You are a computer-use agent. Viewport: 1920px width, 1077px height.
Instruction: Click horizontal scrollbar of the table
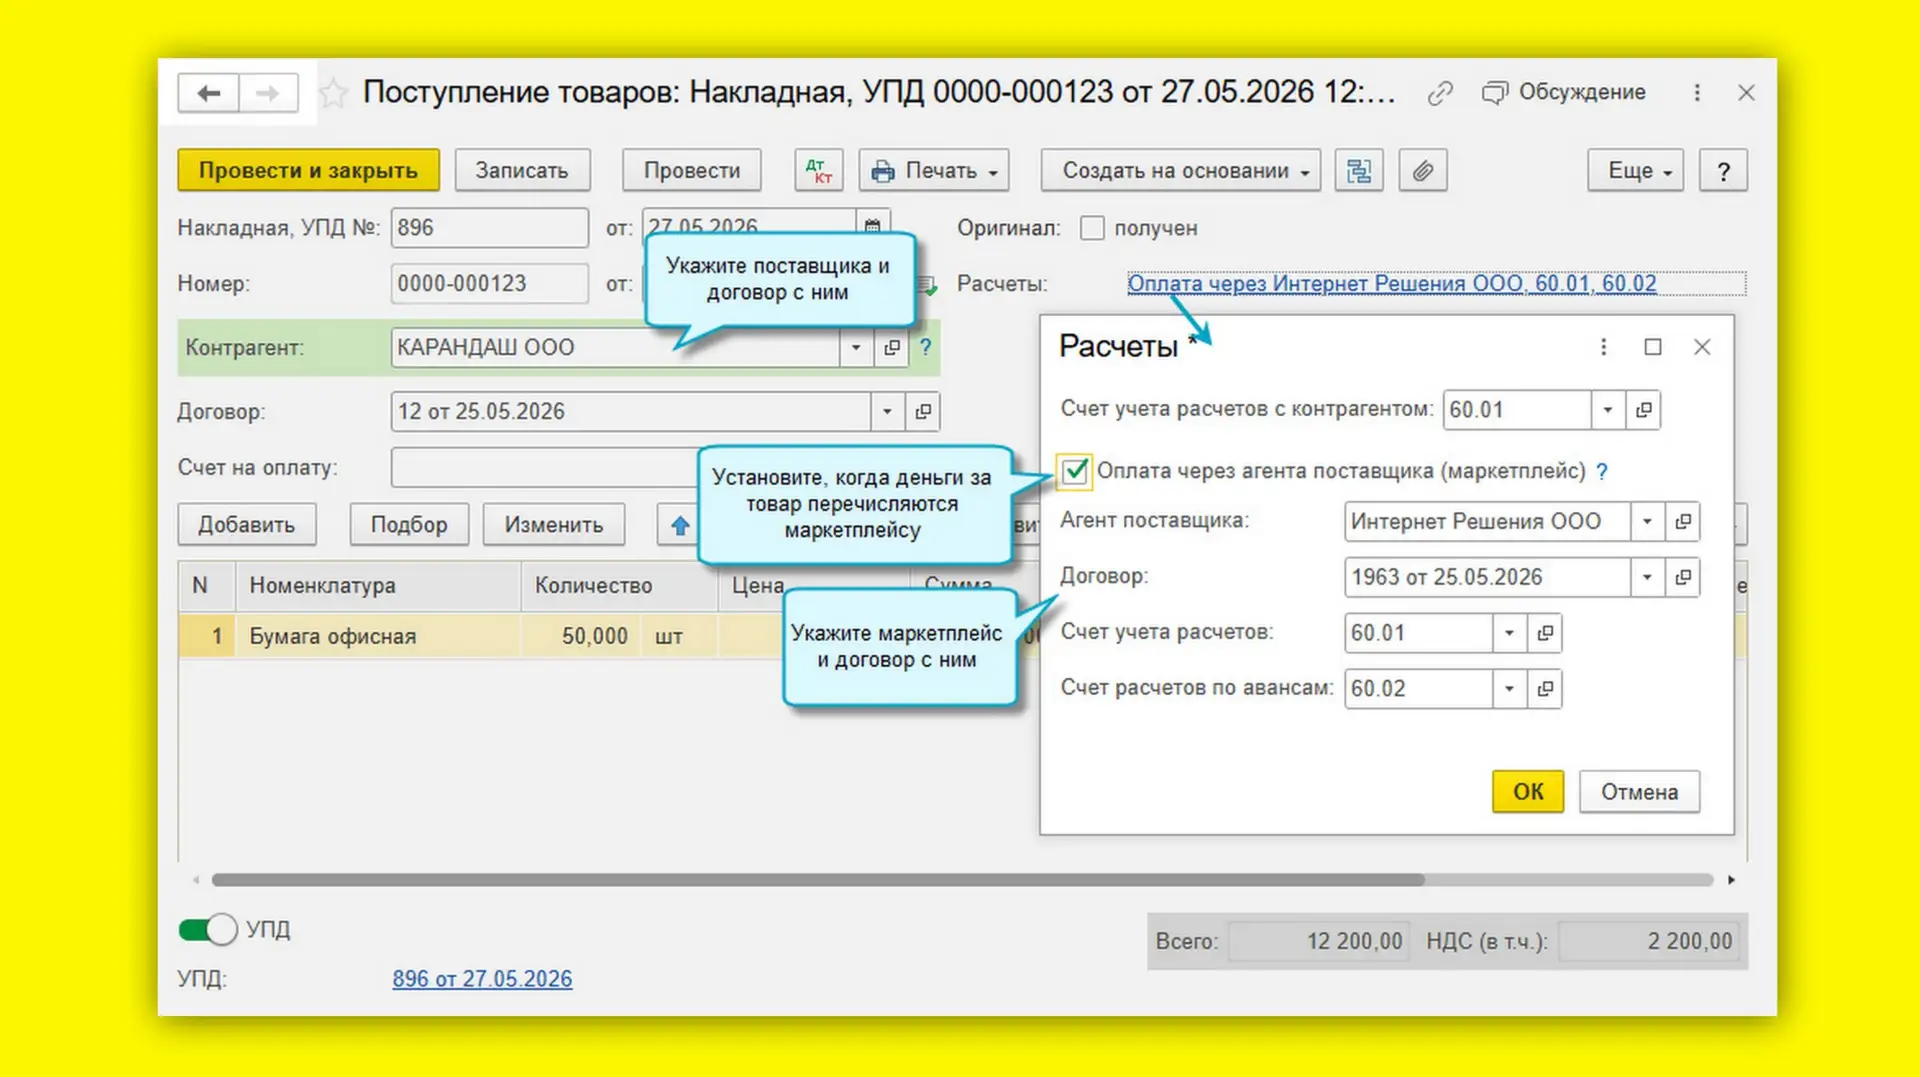tap(818, 880)
